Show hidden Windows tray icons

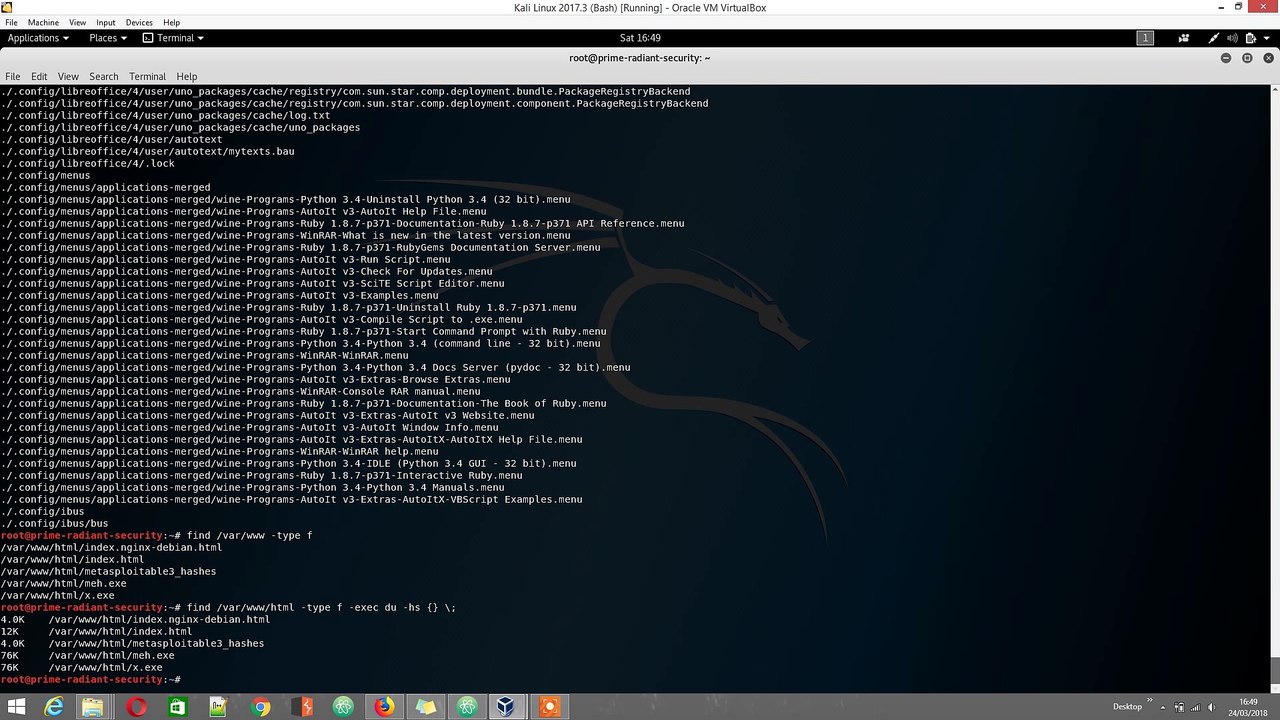(1162, 707)
